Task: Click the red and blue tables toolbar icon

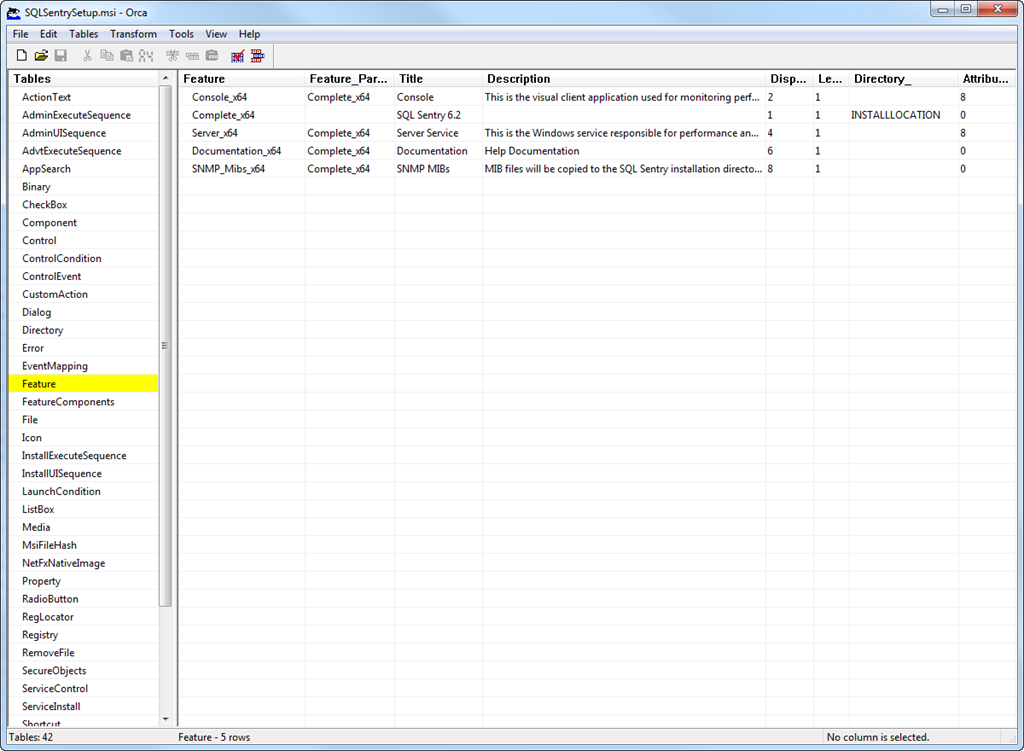Action: click(x=257, y=56)
